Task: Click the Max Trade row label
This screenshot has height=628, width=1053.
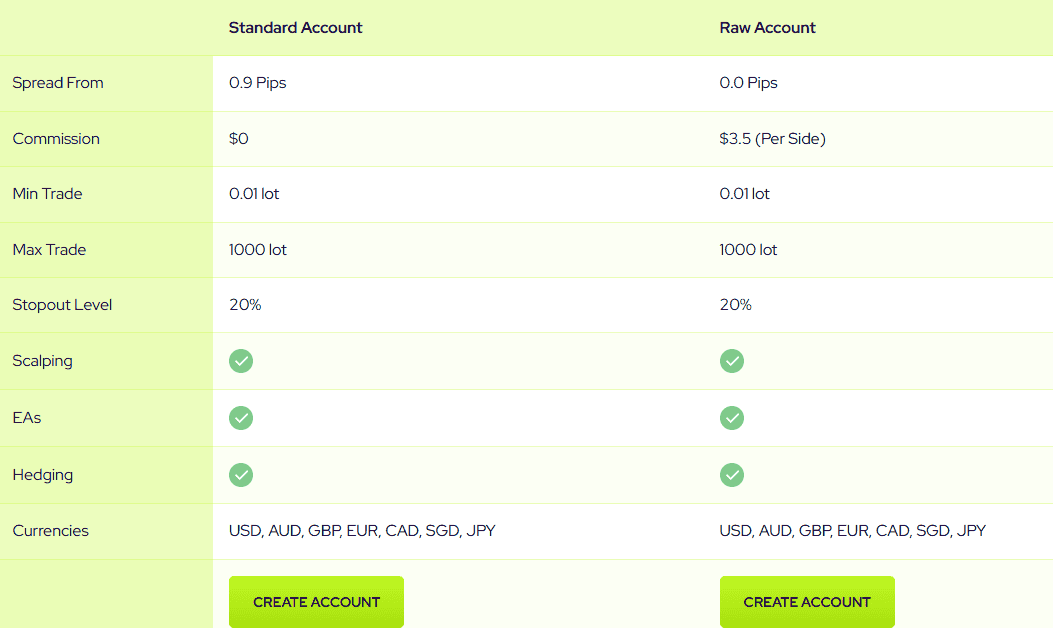Action: click(x=49, y=250)
